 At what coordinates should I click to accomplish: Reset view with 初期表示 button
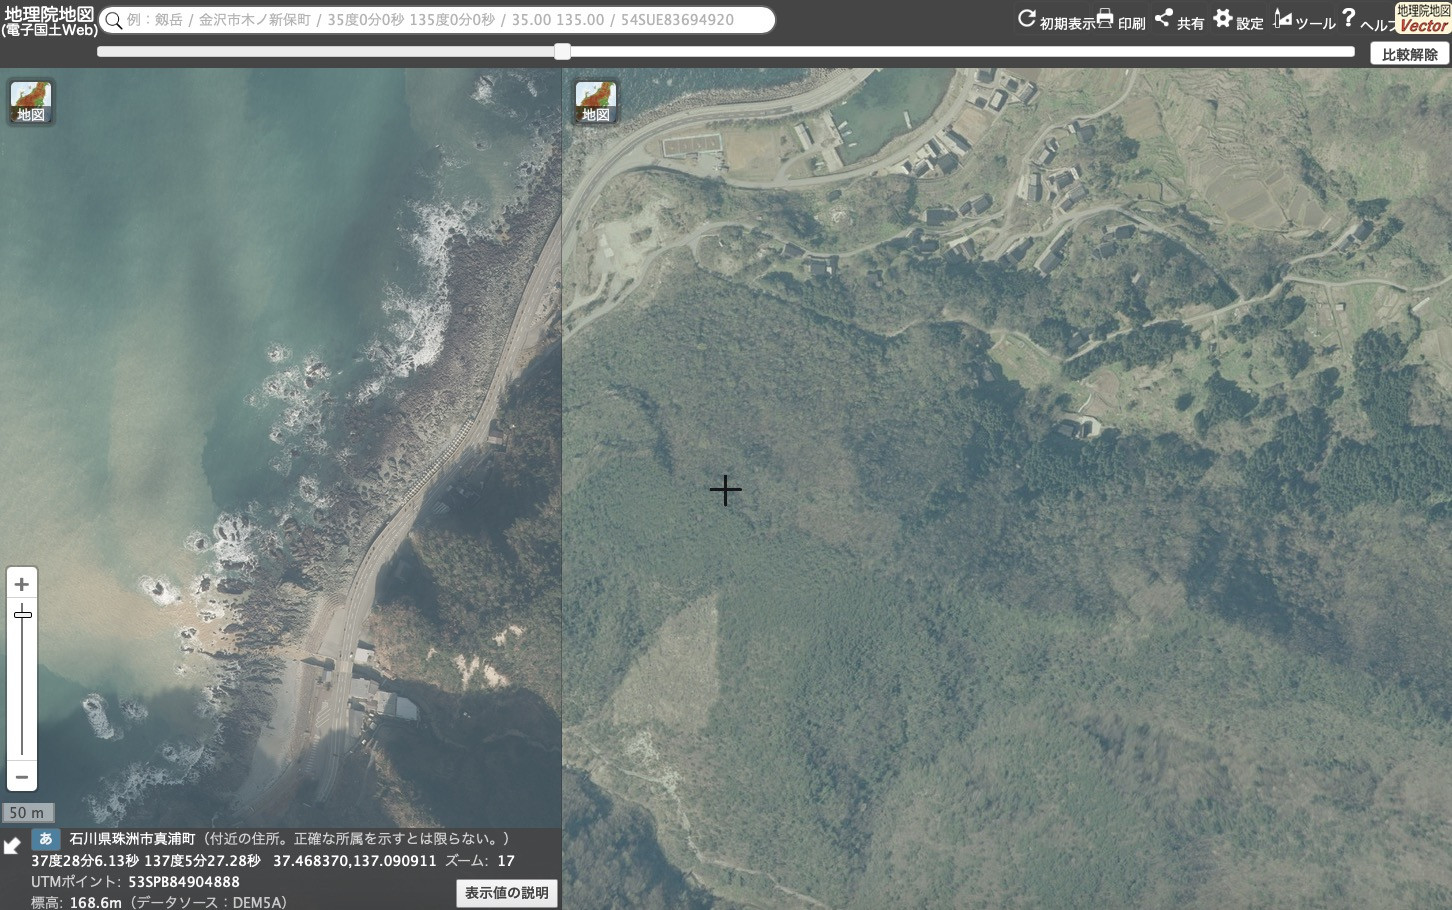pyautogui.click(x=1056, y=20)
